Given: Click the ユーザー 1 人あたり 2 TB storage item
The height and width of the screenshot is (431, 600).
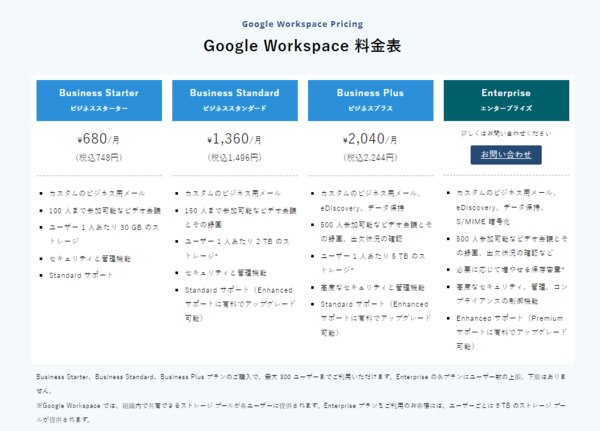Looking at the screenshot, I should [x=237, y=248].
